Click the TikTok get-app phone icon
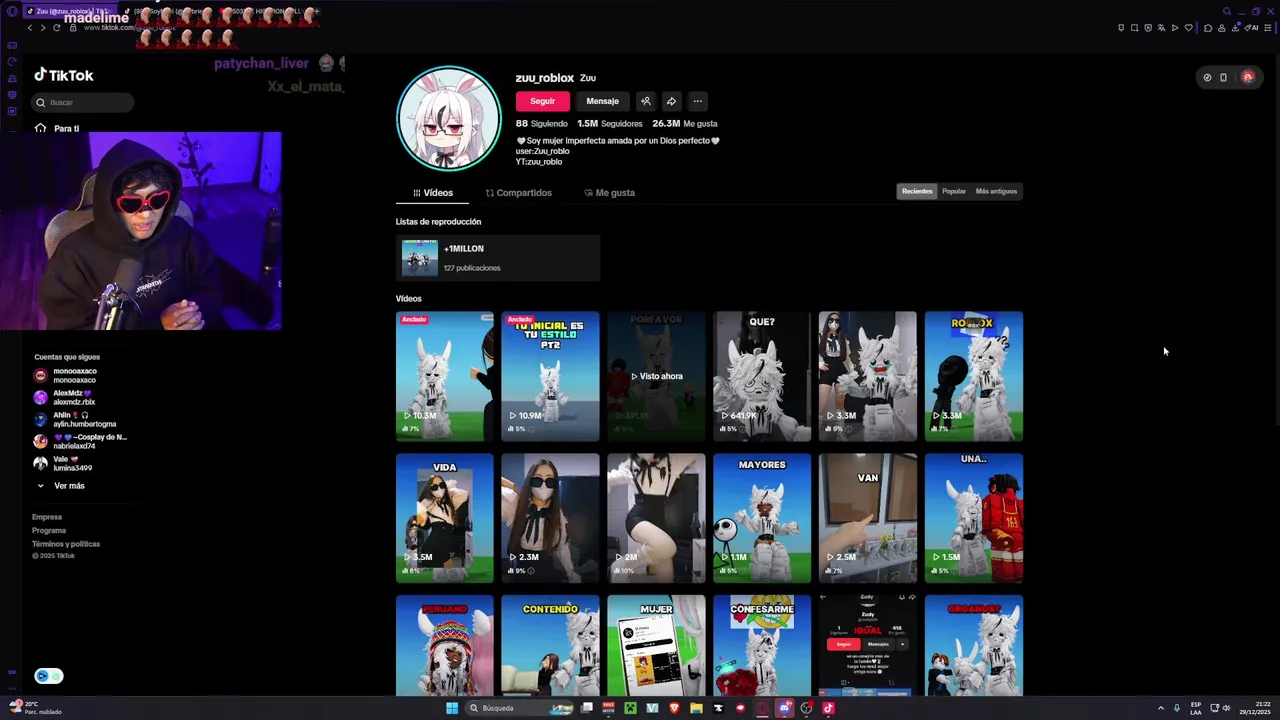Viewport: 1280px width, 720px height. tap(1223, 77)
